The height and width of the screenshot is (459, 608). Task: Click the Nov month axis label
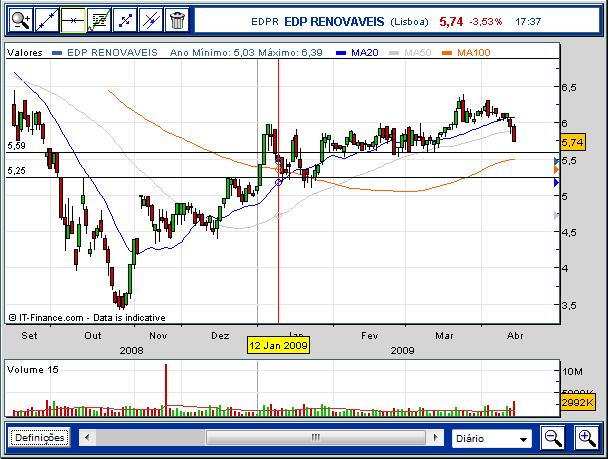[158, 335]
